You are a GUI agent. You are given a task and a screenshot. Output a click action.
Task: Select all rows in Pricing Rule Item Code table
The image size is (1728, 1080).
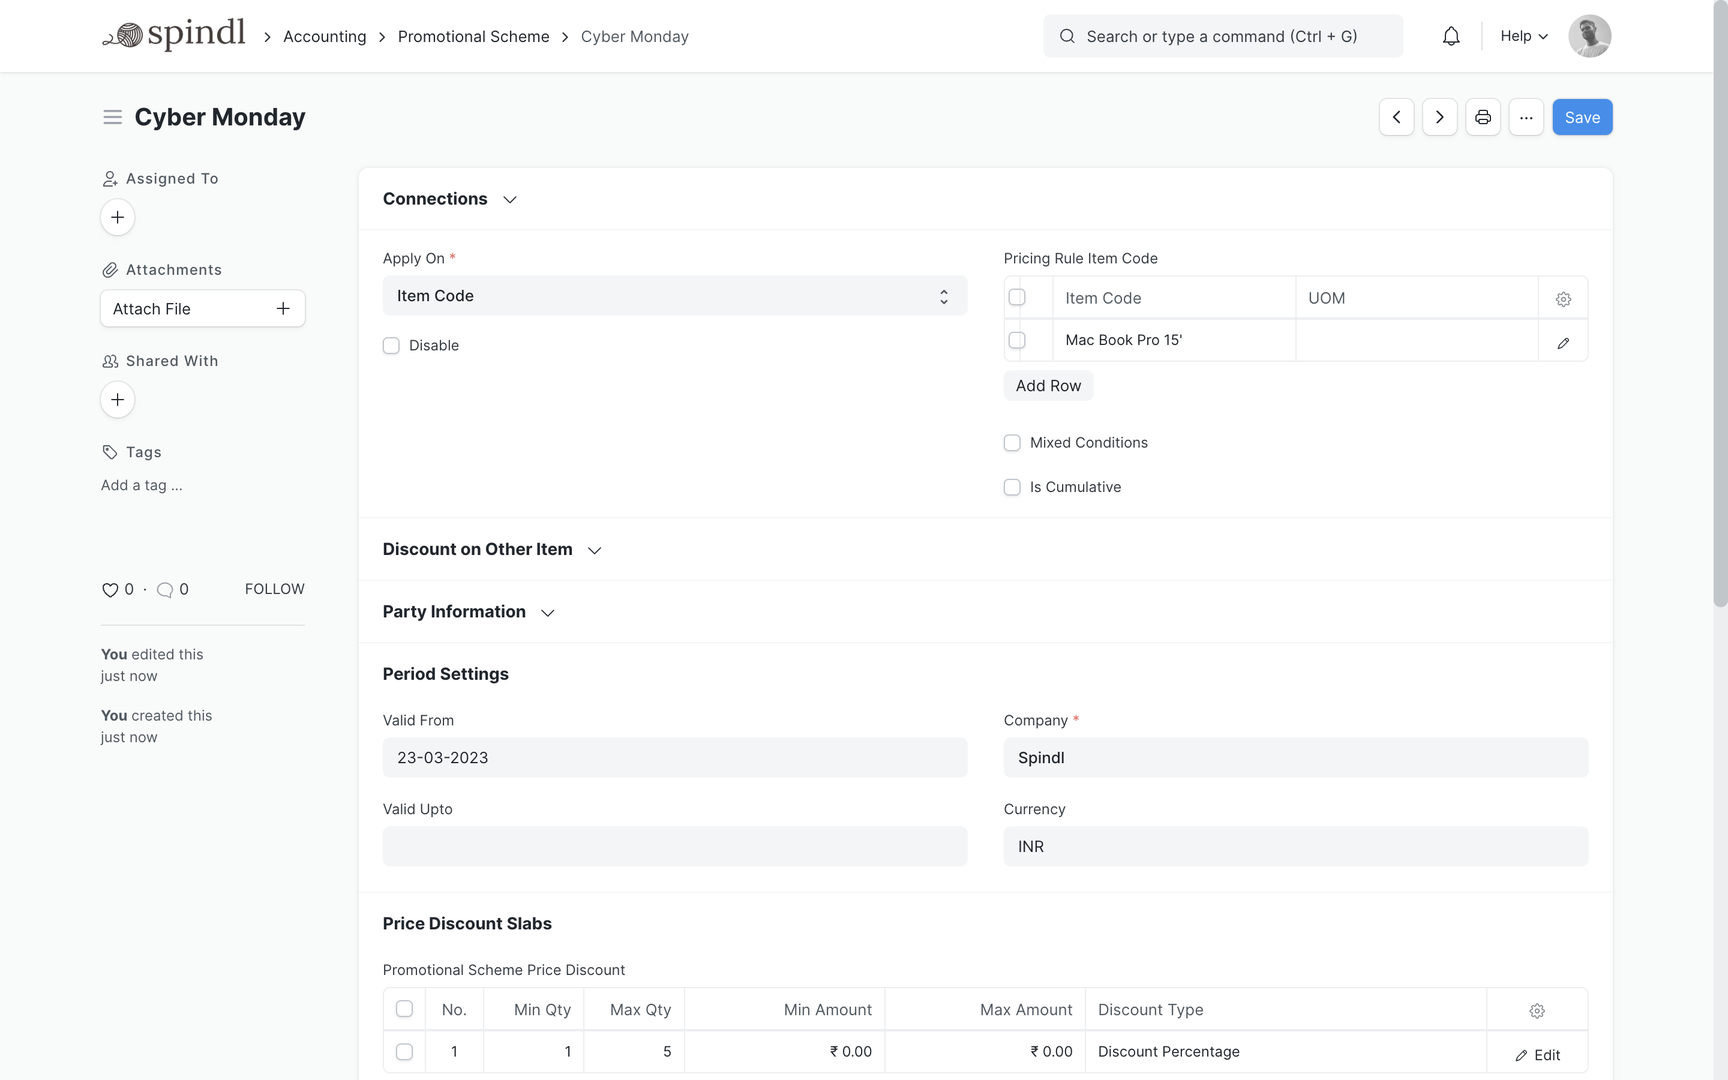coord(1017,297)
